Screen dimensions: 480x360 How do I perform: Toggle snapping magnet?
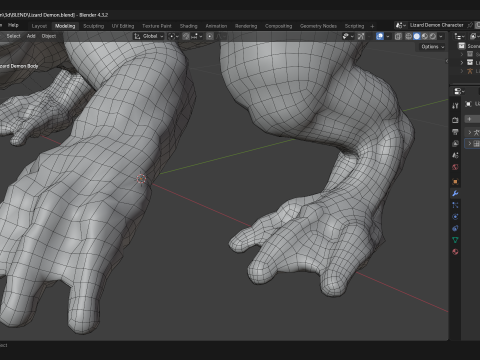click(x=186, y=36)
